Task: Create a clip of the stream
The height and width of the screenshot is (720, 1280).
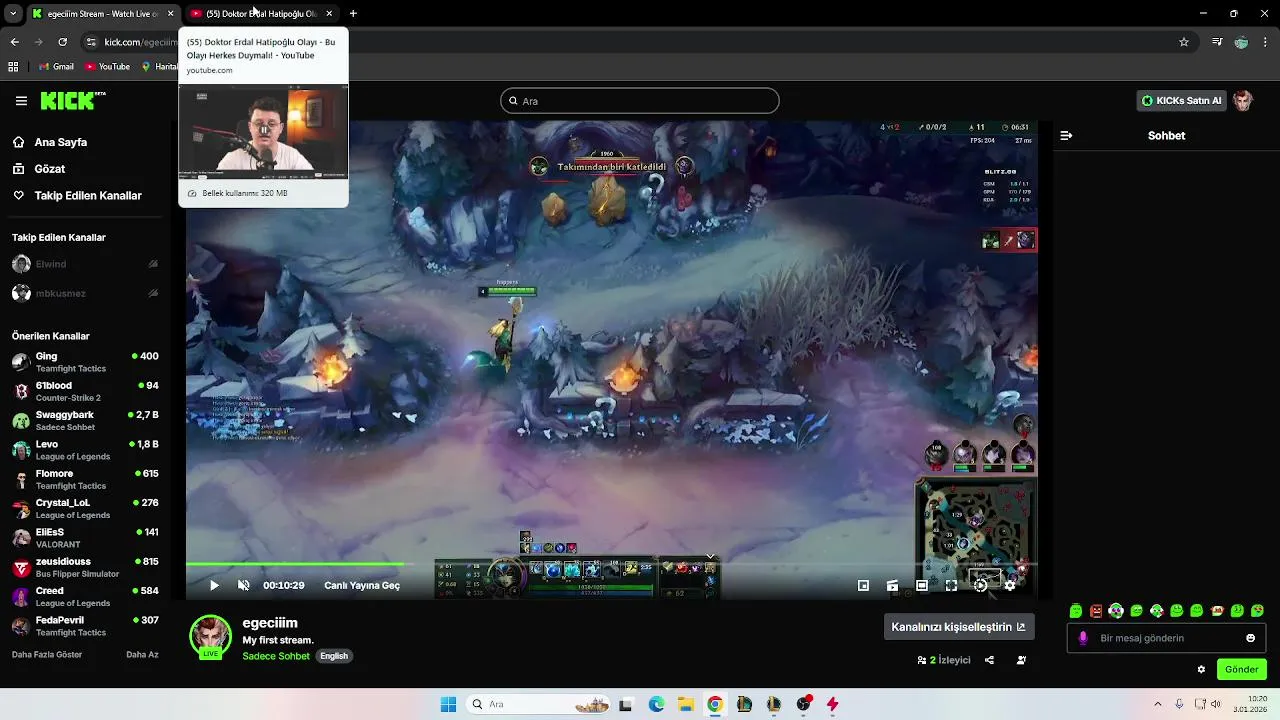Action: click(x=892, y=586)
